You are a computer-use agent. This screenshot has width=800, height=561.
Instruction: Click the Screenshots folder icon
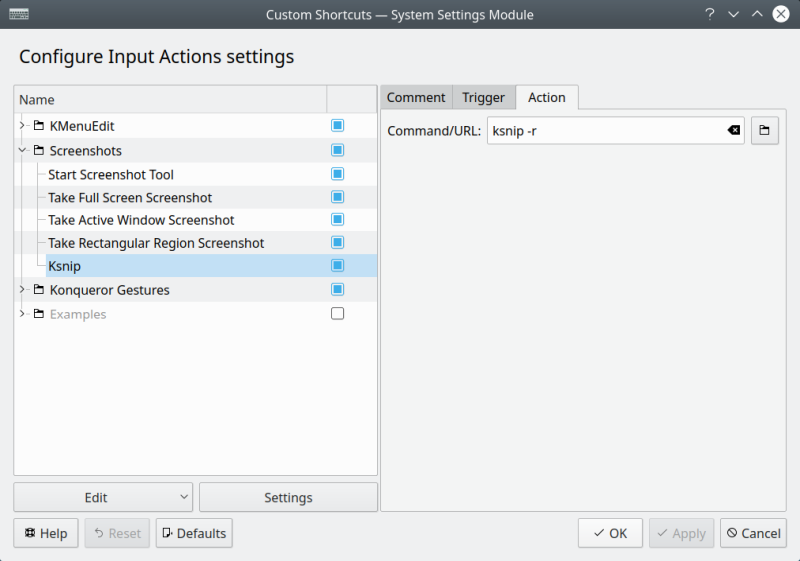(x=39, y=151)
